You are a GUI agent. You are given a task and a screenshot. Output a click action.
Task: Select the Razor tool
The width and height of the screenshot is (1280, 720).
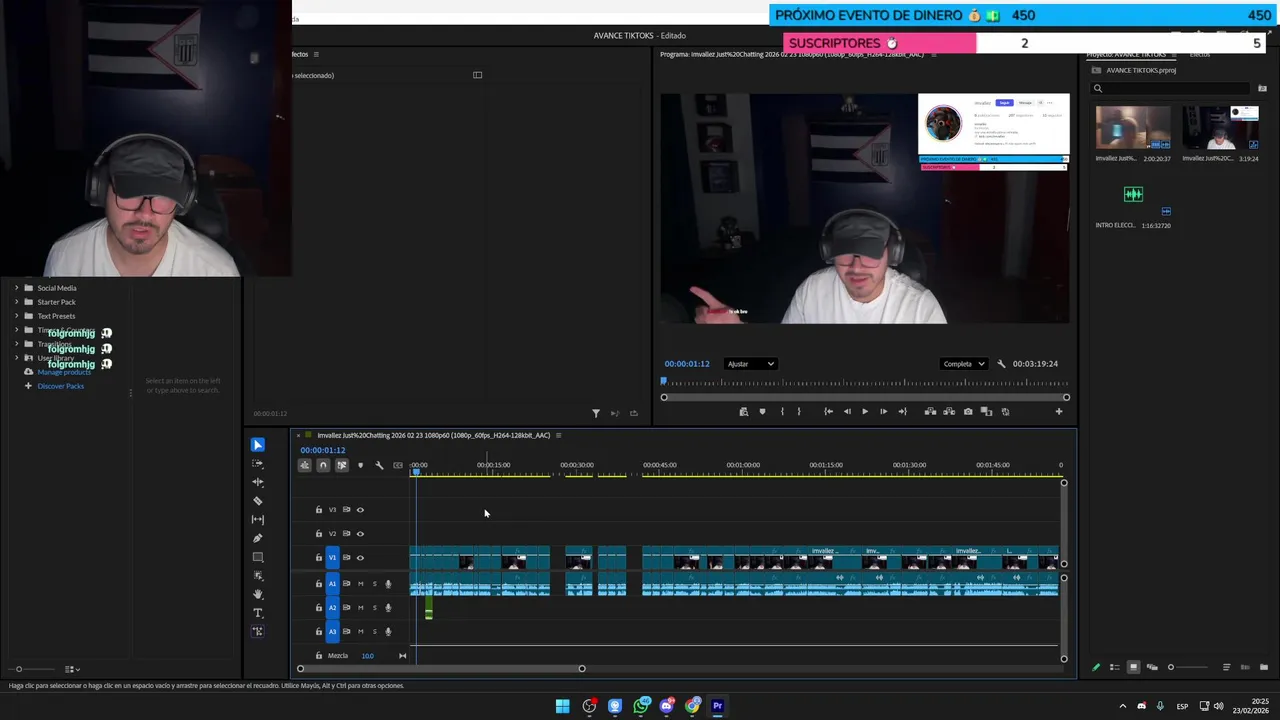pos(258,501)
